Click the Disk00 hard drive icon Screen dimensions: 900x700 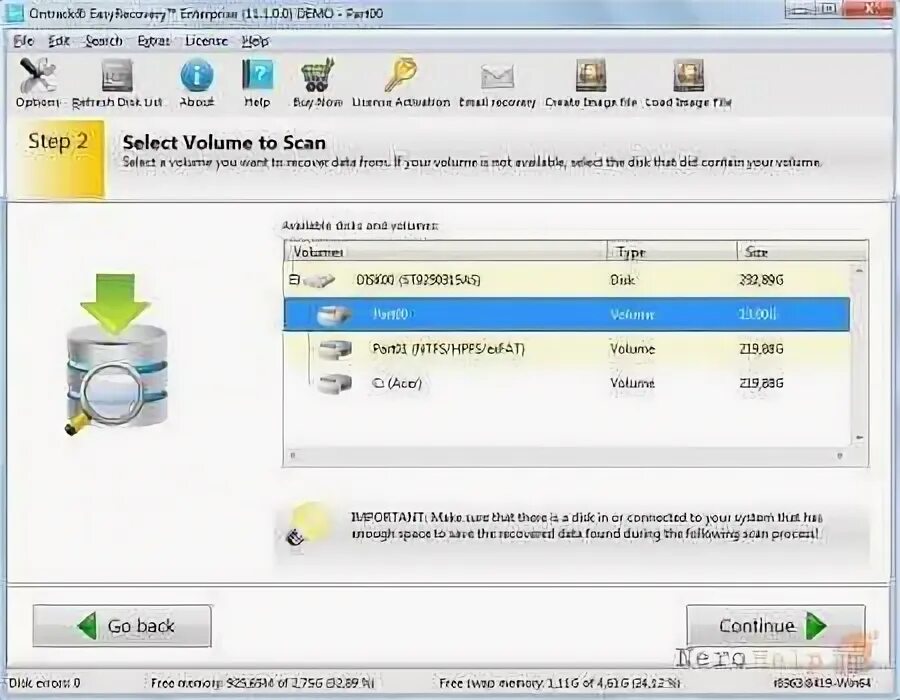click(319, 281)
